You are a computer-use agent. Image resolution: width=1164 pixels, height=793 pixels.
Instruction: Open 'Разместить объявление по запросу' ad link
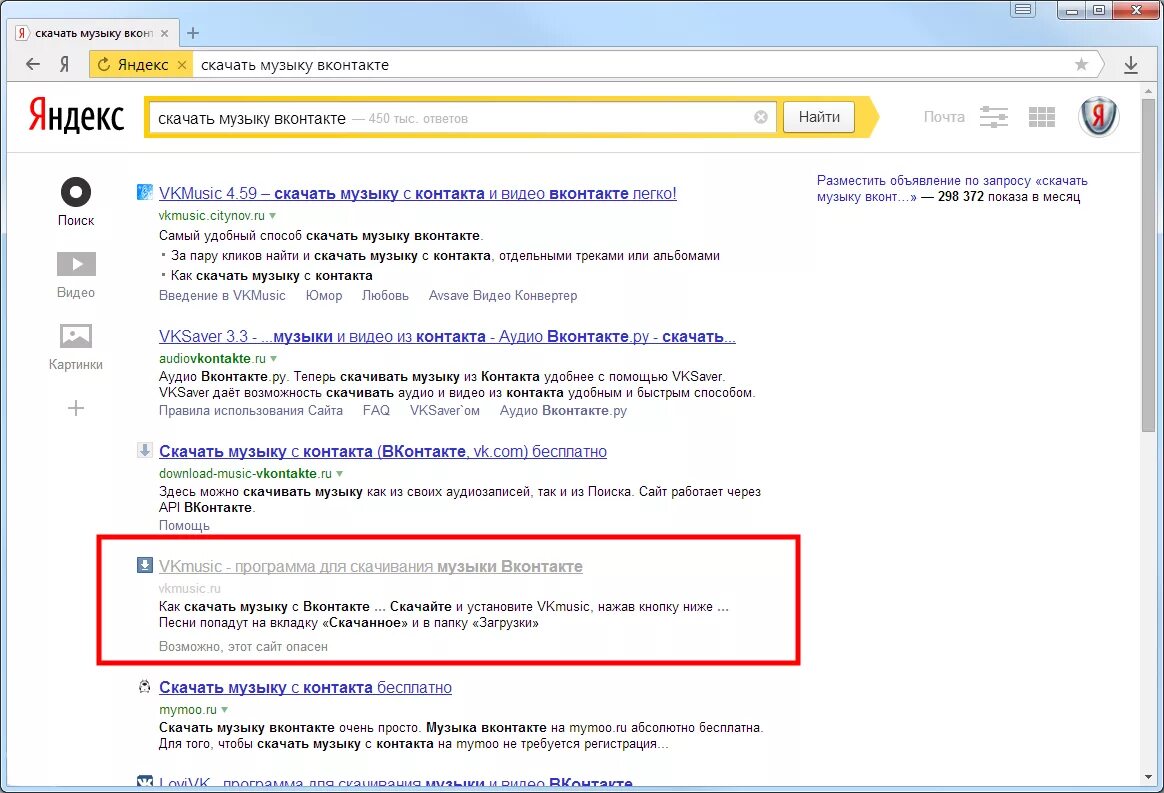click(952, 189)
